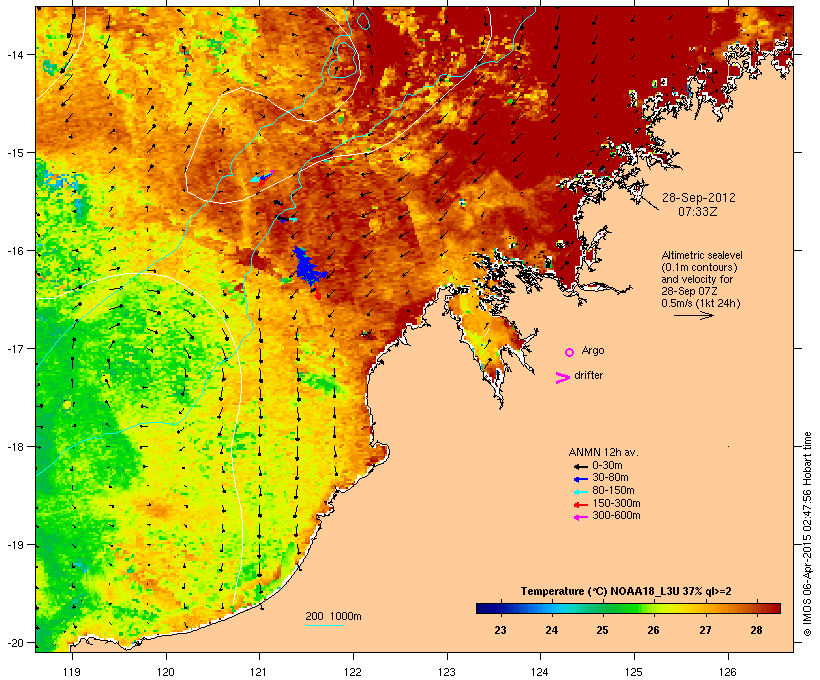Click the 200 1000m isobath label
Viewport: 820px width, 680px height.
(333, 616)
